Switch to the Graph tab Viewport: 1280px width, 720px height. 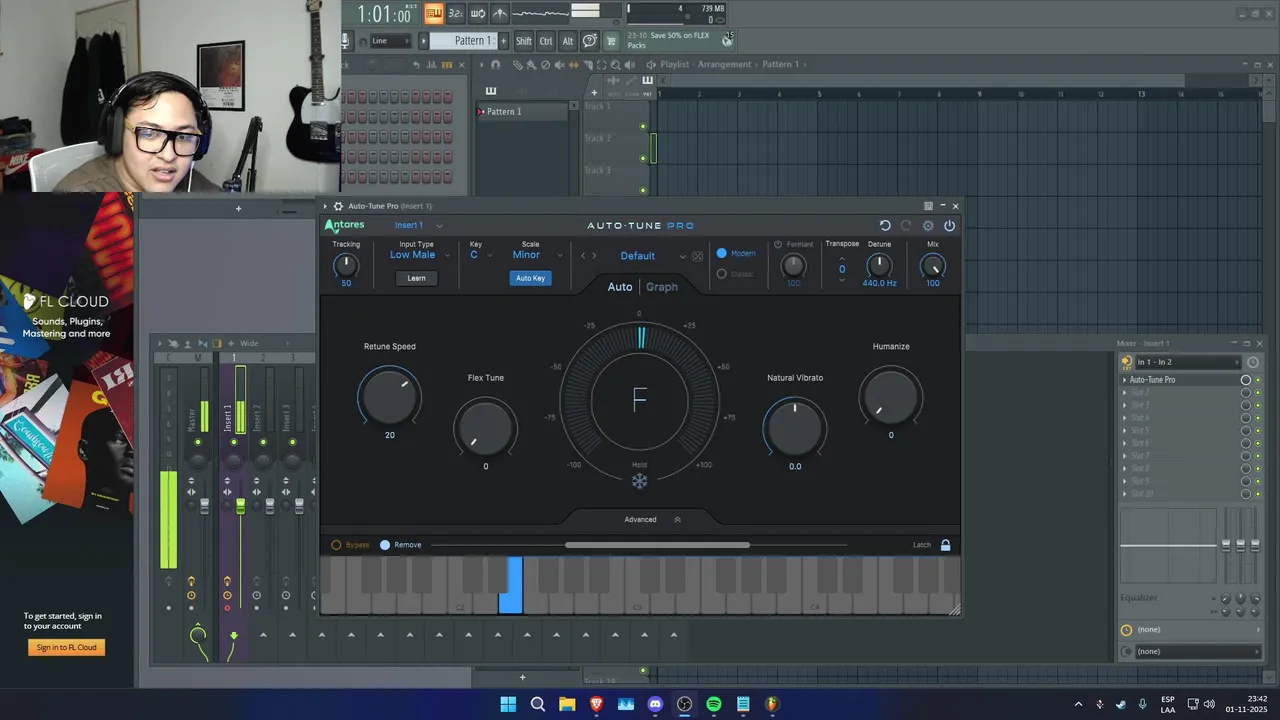[662, 287]
